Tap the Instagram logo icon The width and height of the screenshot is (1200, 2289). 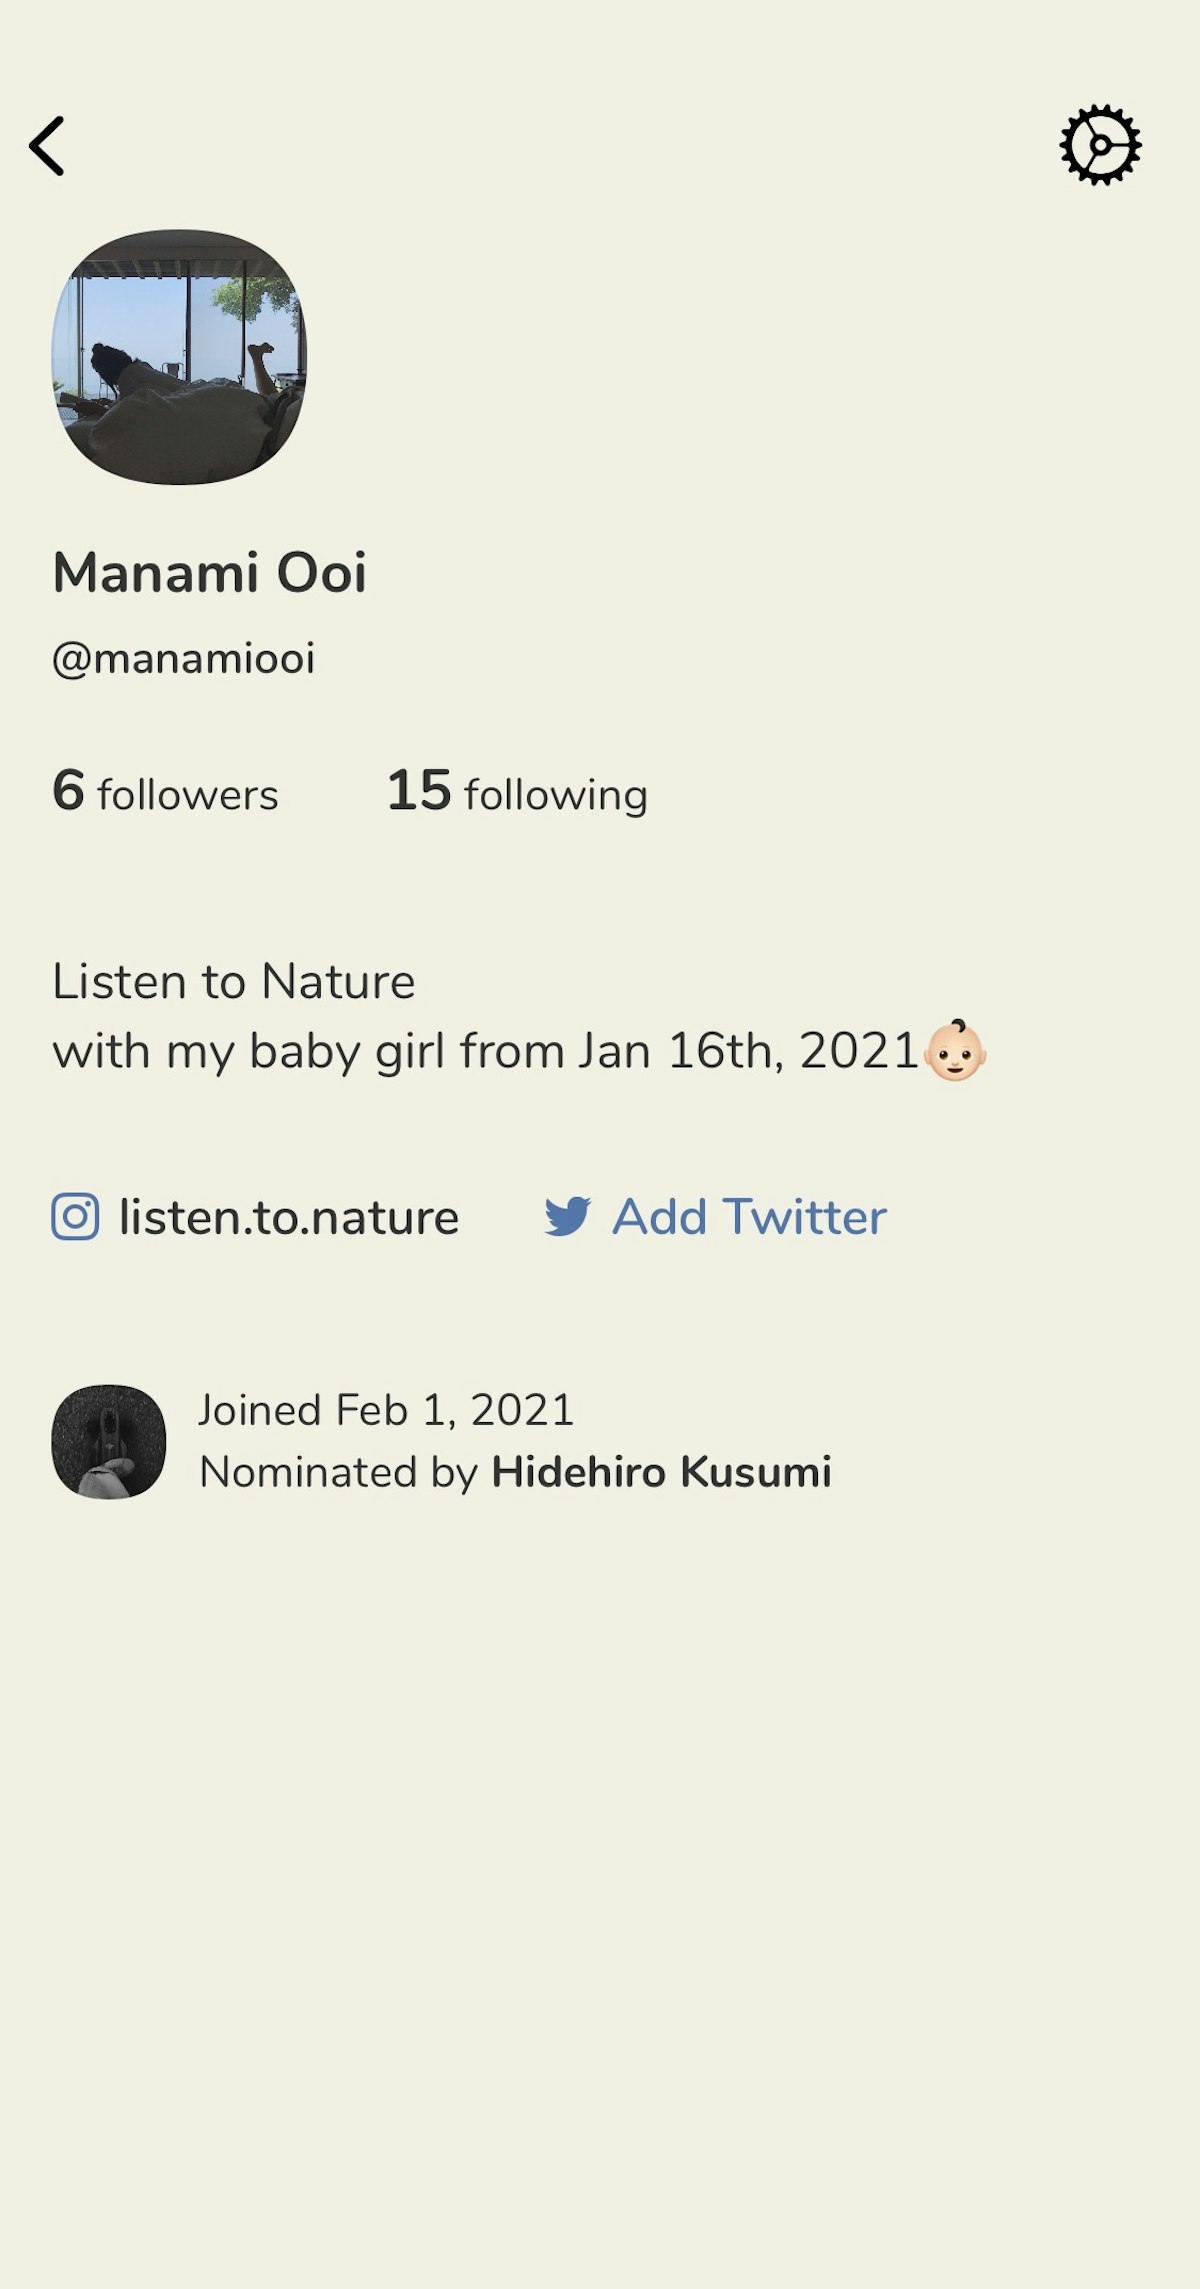75,1217
